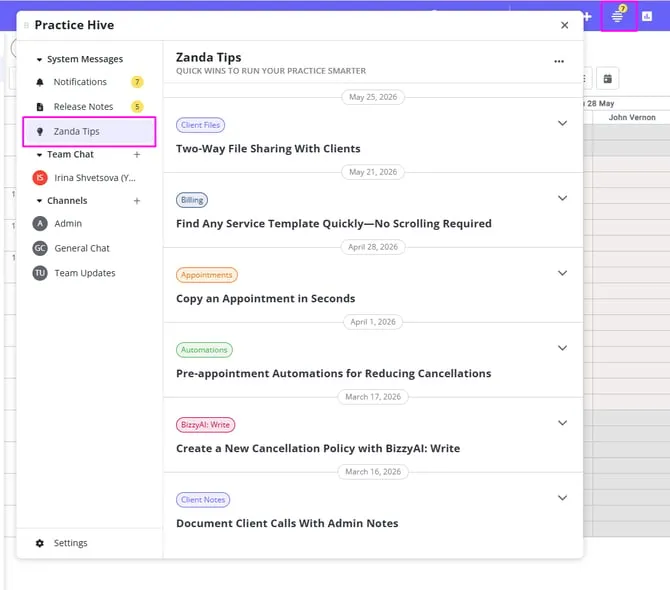Collapse the Team Chat section
Screen dimensions: 670x590
click(x=39, y=155)
